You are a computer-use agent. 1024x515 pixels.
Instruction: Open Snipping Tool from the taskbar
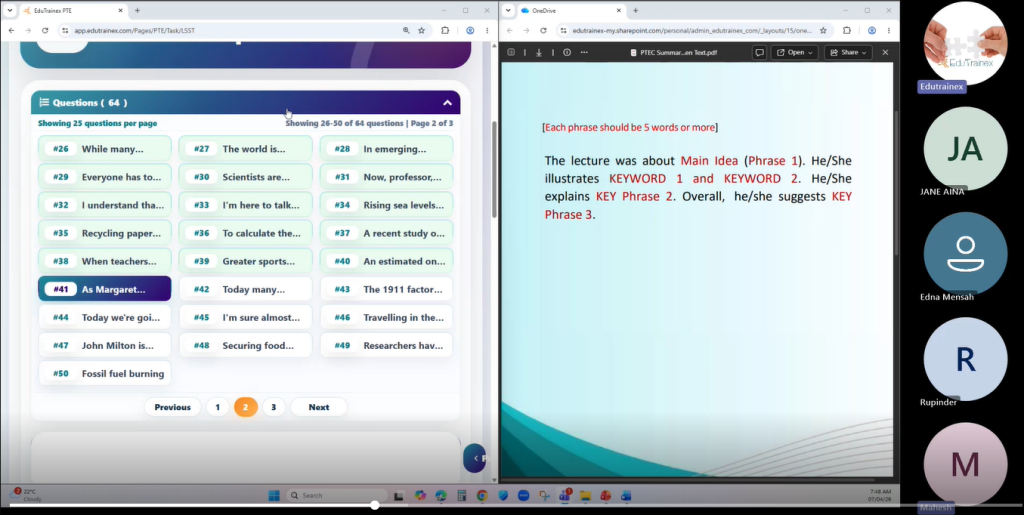pos(544,495)
